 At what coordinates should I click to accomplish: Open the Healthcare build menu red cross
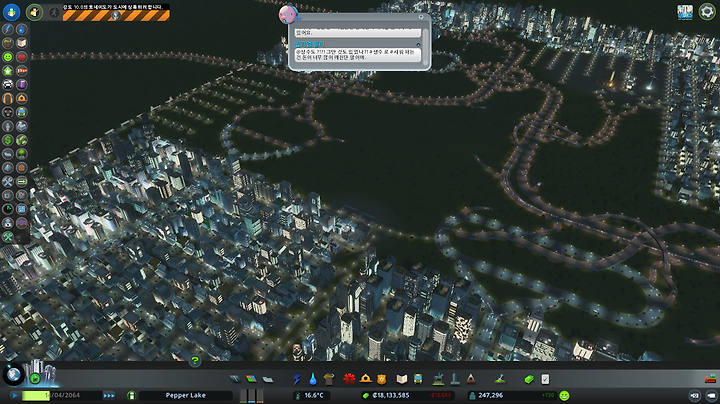point(349,379)
